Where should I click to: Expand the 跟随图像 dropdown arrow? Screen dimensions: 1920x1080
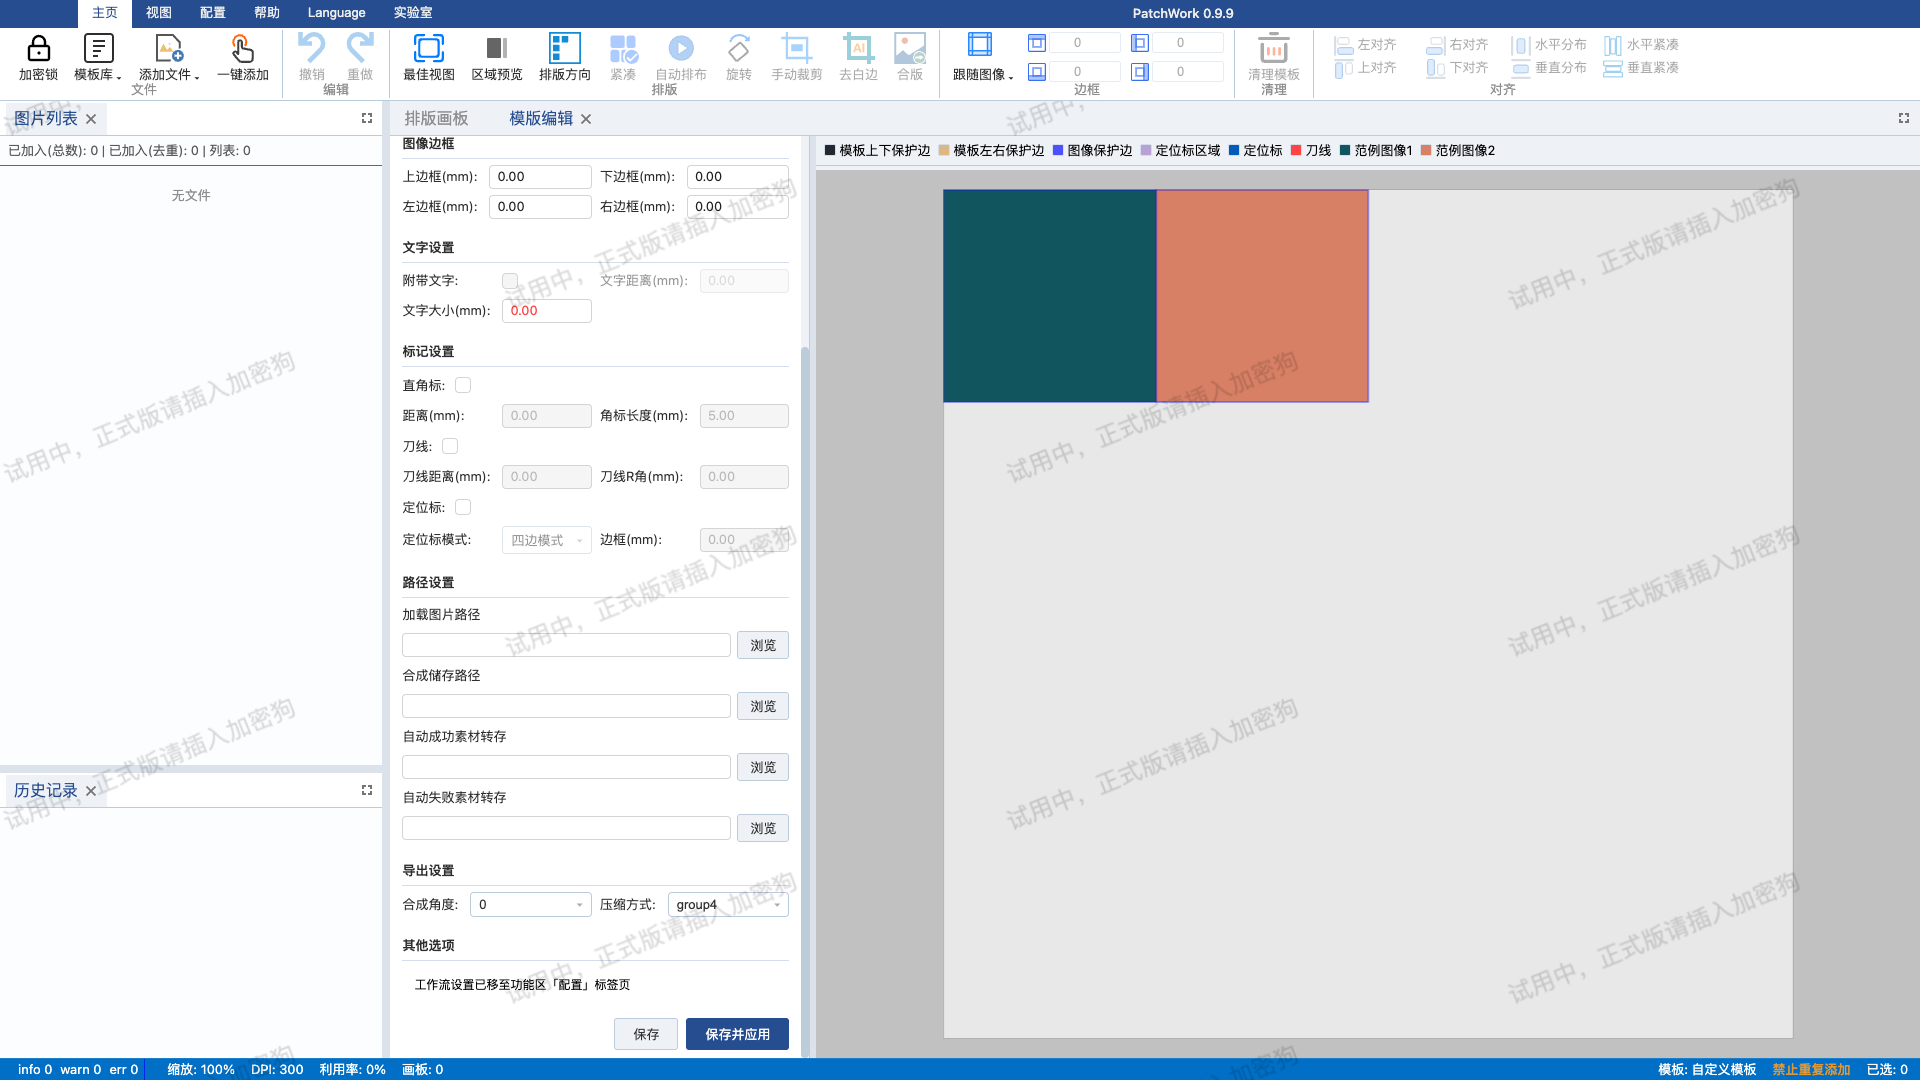(x=1011, y=76)
